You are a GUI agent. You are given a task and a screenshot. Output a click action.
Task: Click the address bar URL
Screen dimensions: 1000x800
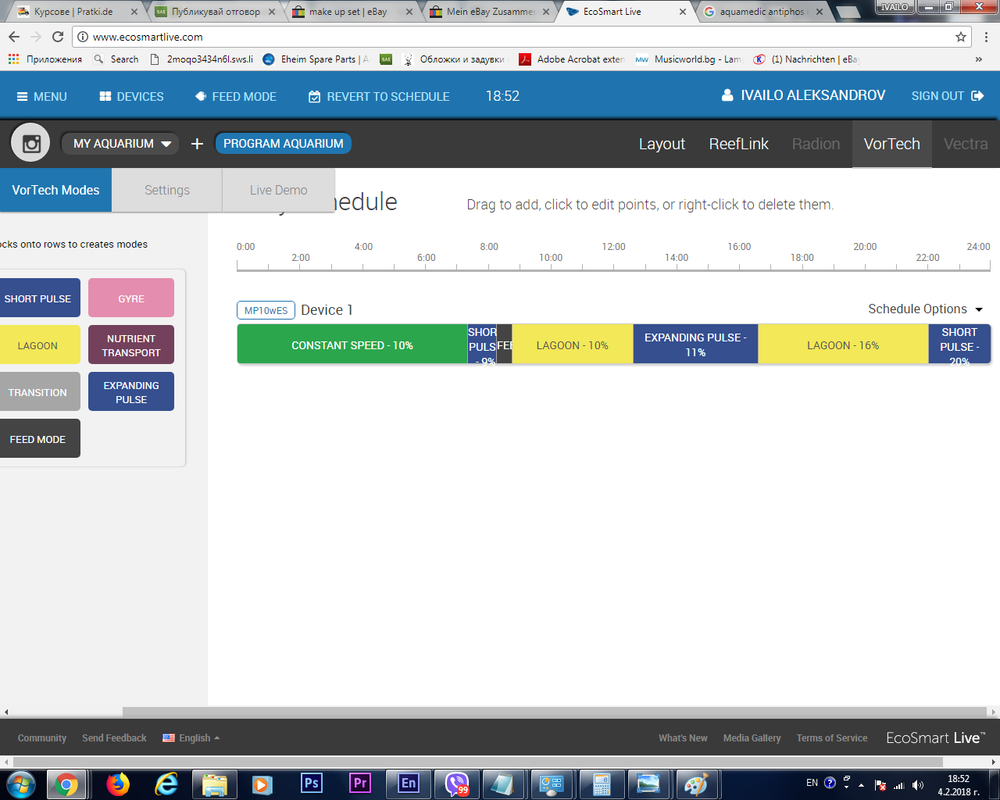tap(148, 37)
